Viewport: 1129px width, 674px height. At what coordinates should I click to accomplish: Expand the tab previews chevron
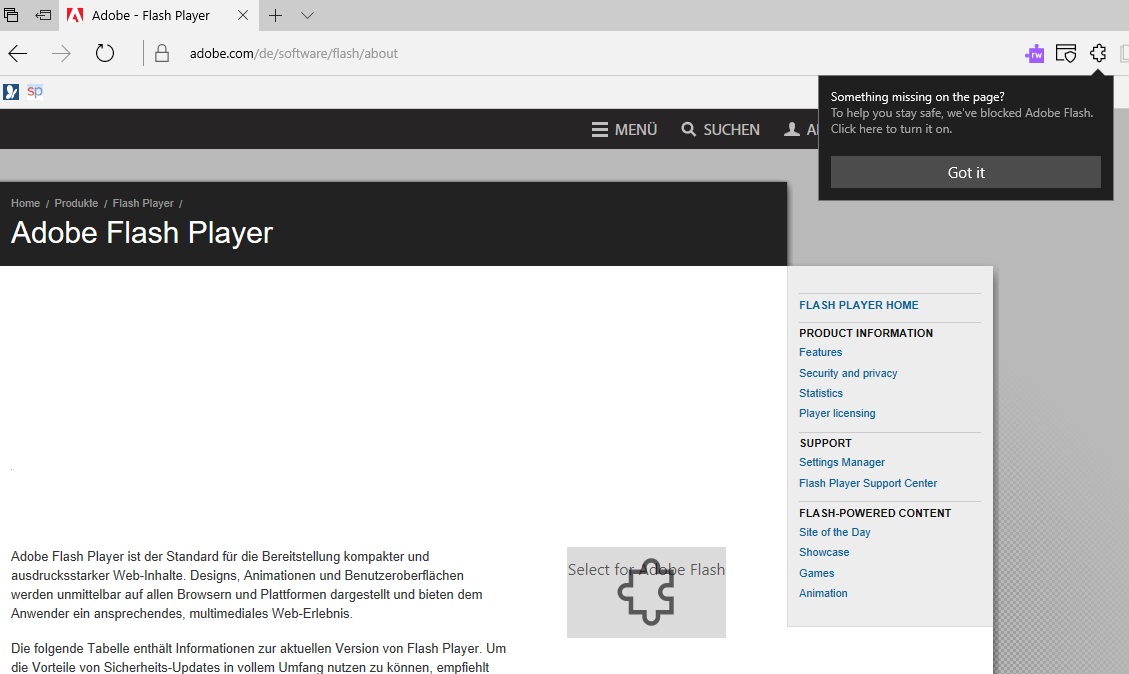coord(307,15)
